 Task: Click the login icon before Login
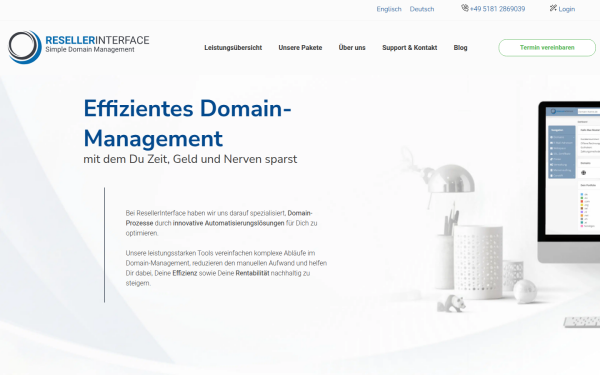[553, 8]
